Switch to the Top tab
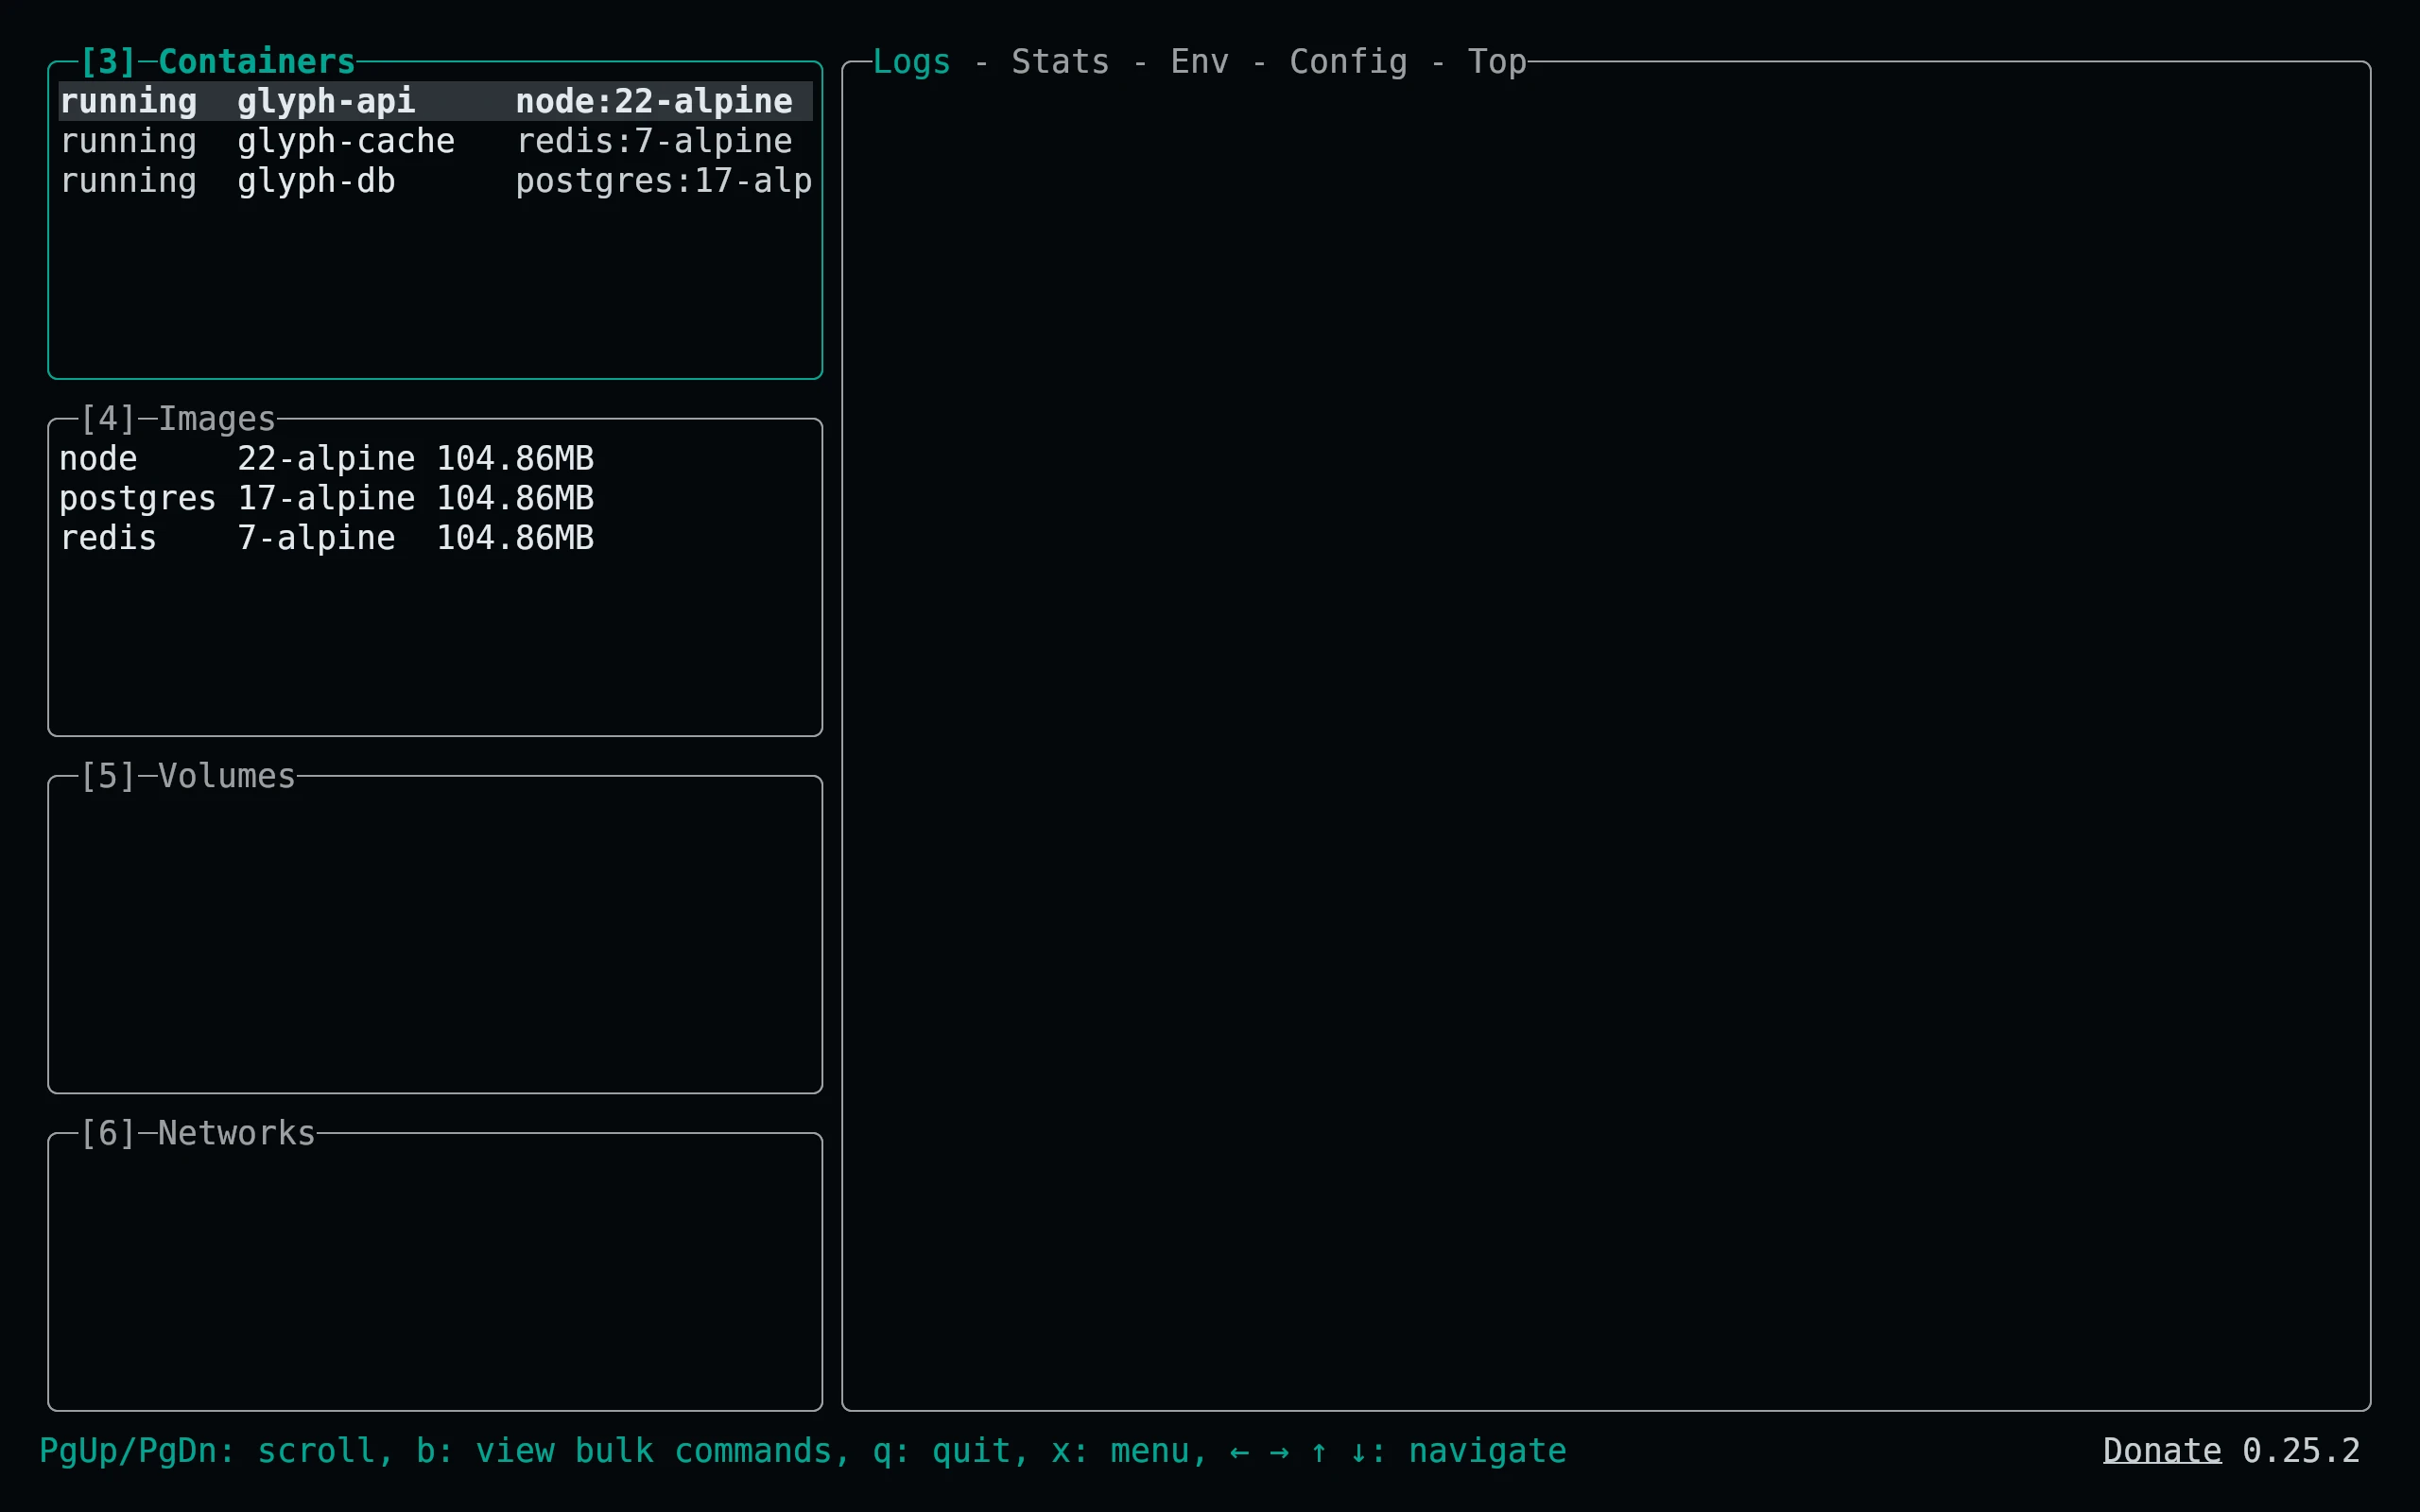Viewport: 2420px width, 1512px height. 1497,62
